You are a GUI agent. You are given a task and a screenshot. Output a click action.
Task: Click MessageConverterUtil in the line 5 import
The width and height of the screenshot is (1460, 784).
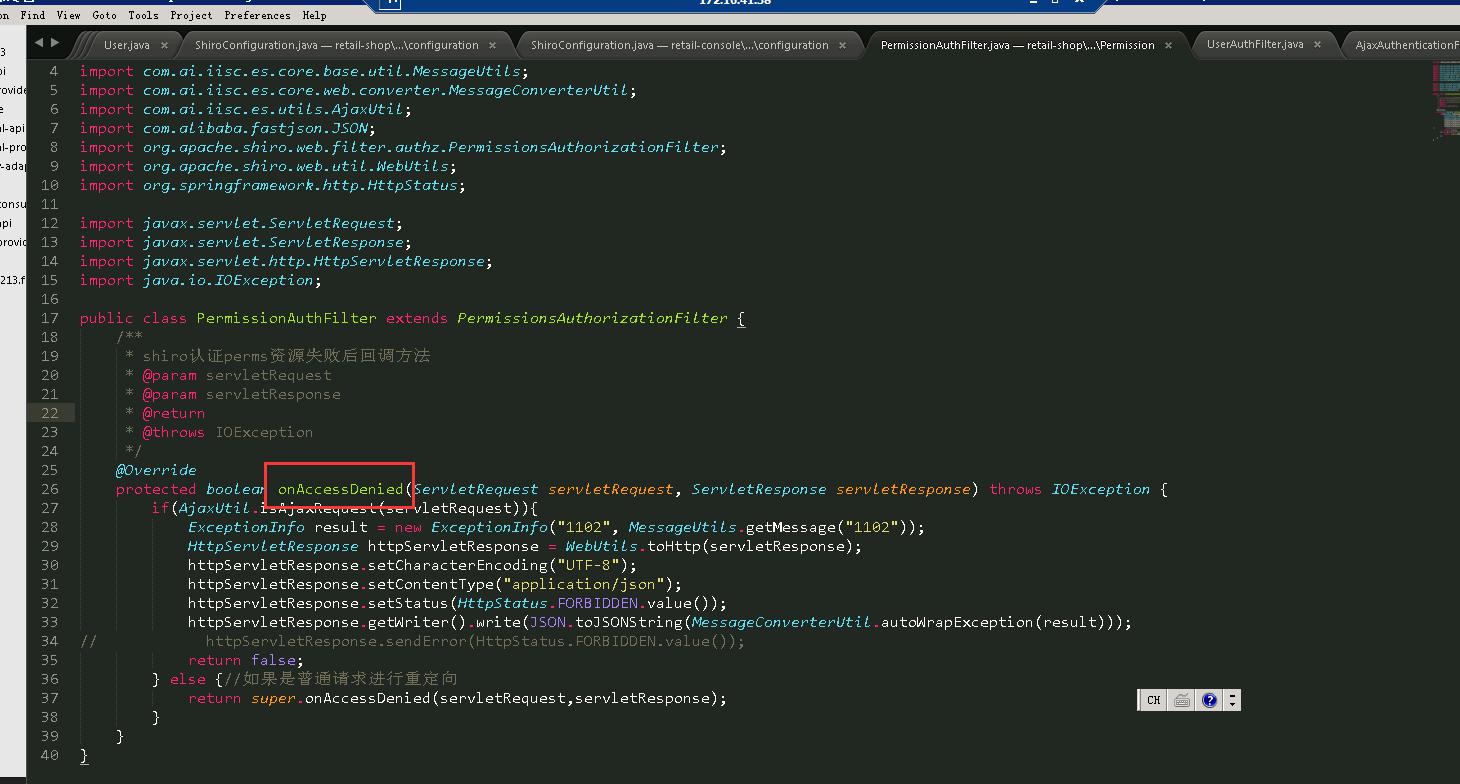(x=539, y=90)
